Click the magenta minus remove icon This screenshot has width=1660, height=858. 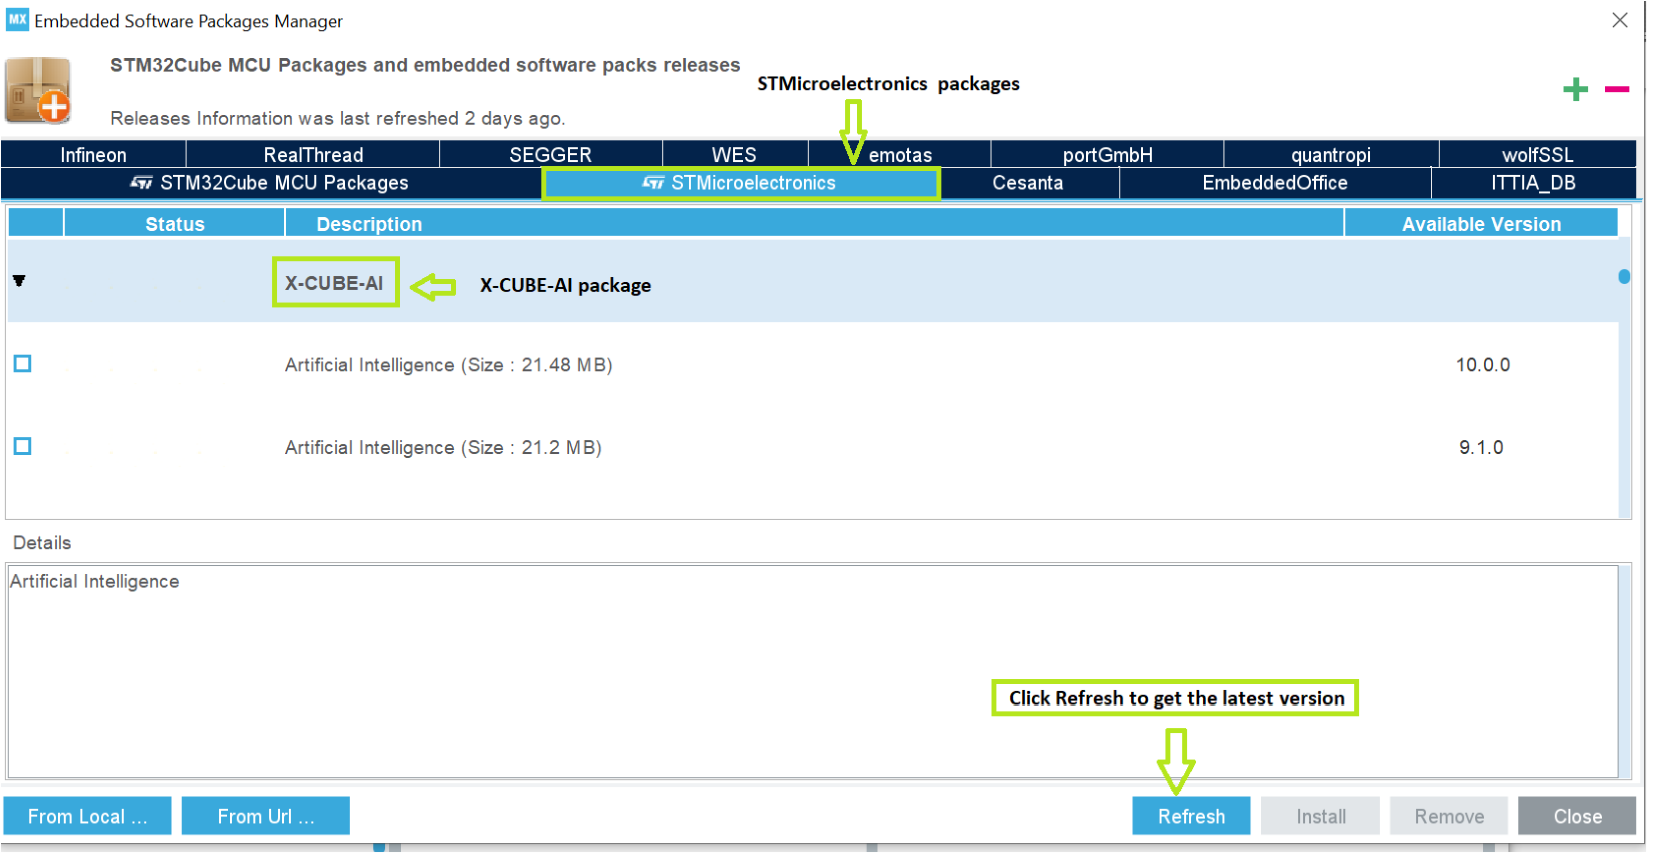1617,90
